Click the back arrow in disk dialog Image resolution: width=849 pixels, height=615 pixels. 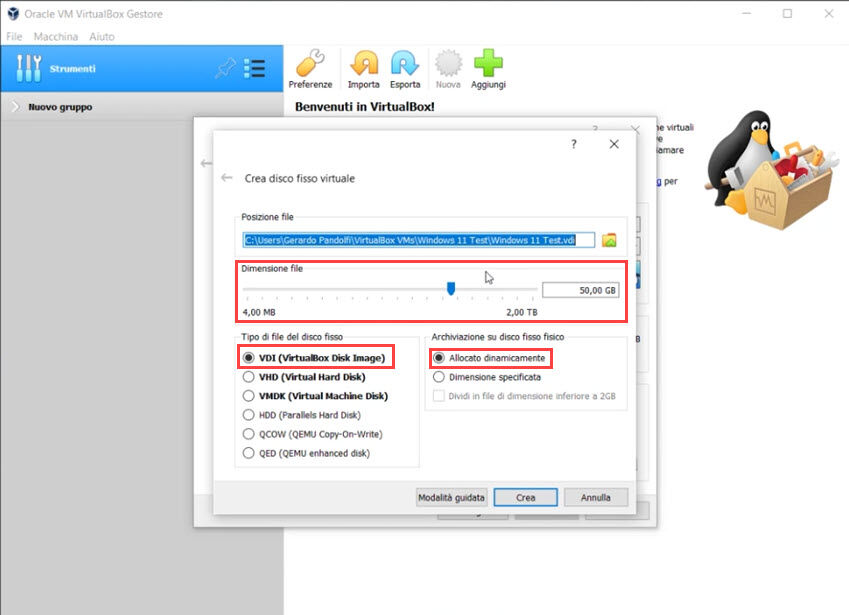click(227, 178)
